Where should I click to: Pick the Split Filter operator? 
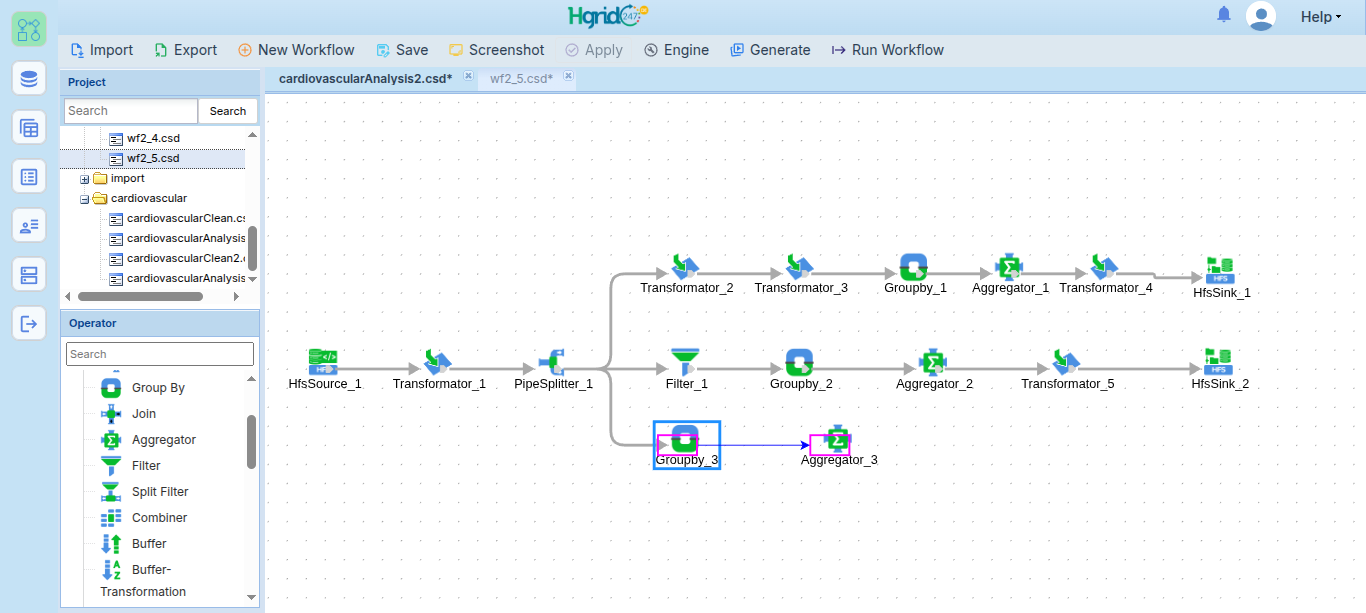(x=160, y=492)
